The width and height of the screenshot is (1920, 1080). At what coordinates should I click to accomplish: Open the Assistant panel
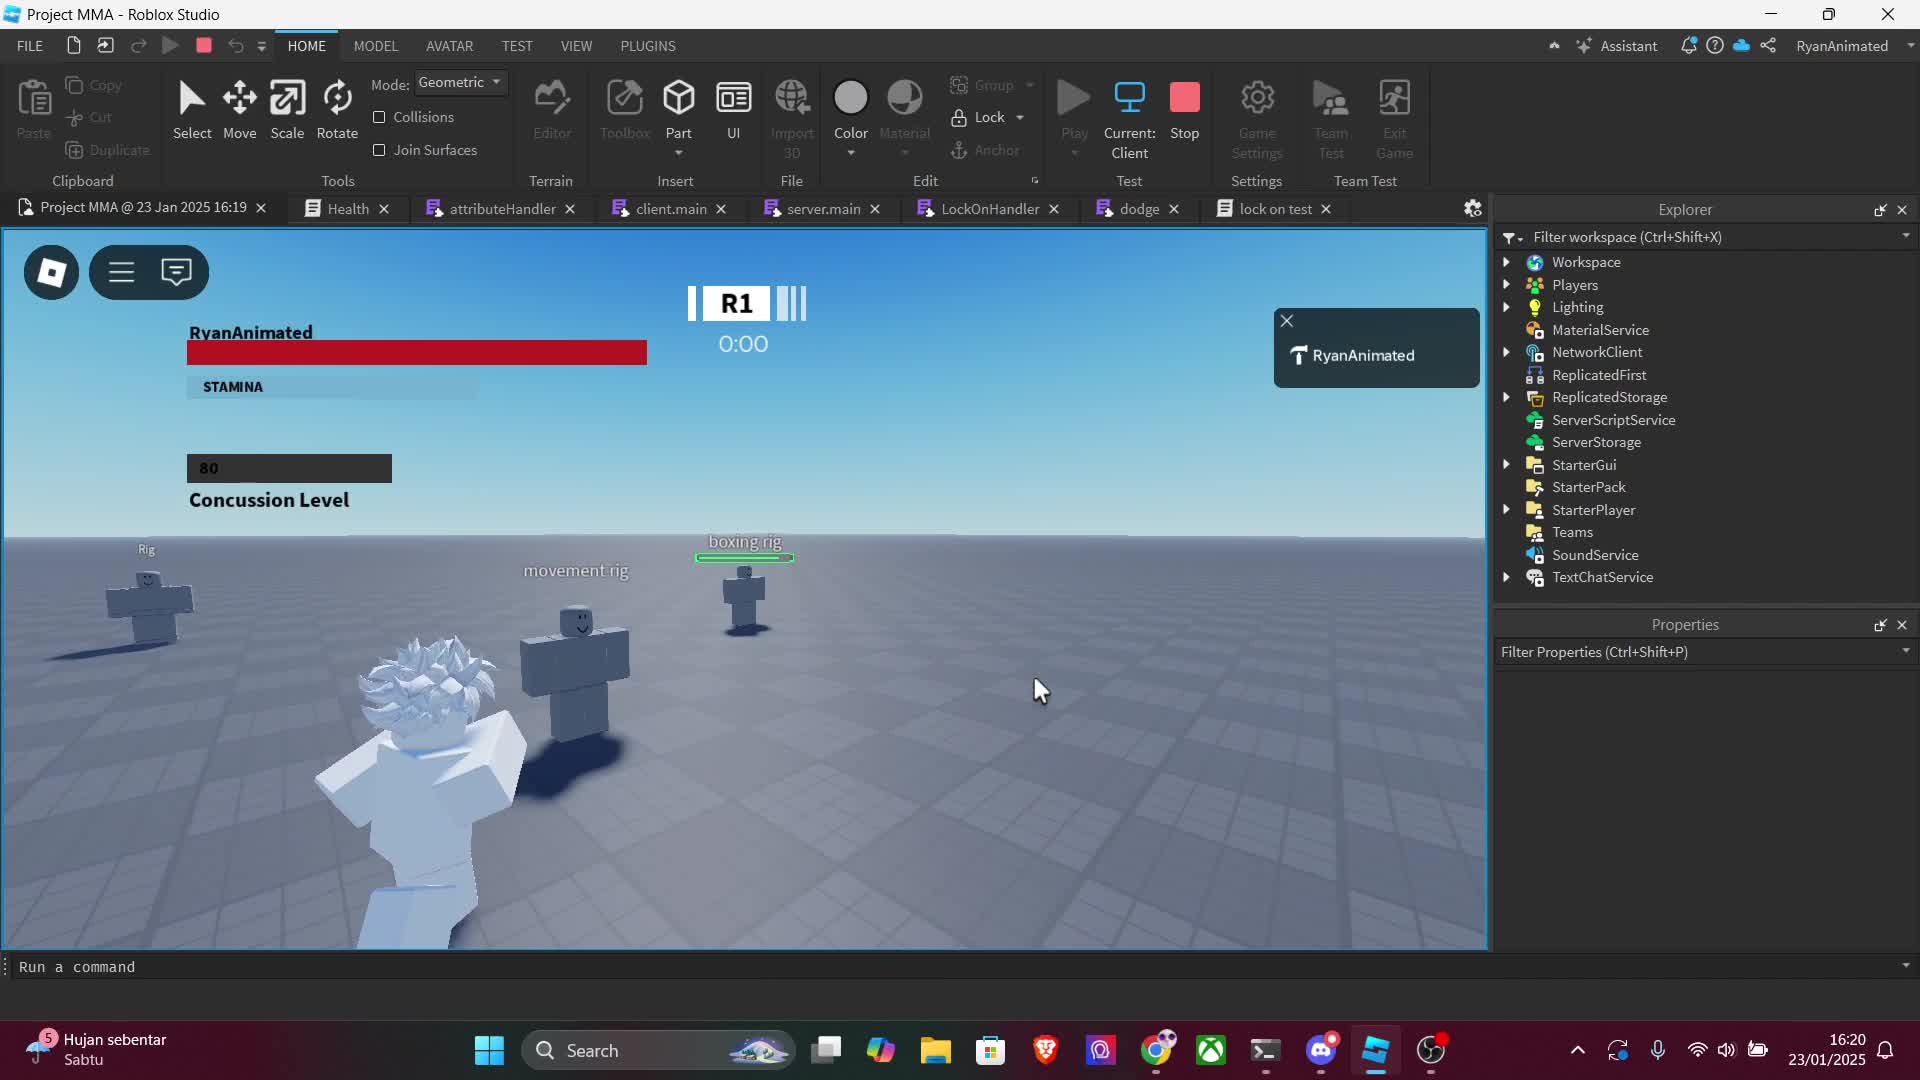point(1616,46)
